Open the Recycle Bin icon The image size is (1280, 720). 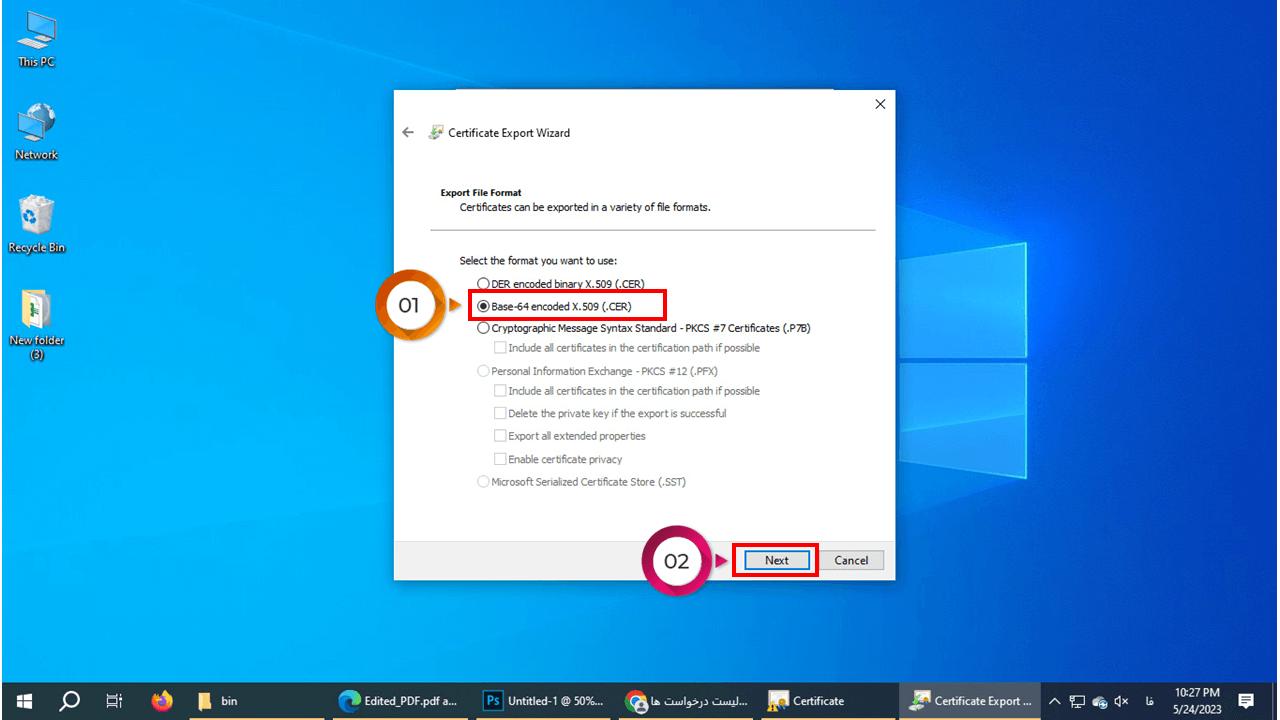(x=36, y=222)
